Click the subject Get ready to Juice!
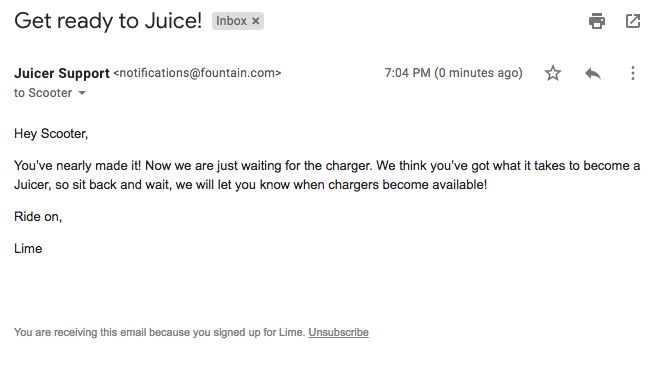Screen dimensions: 660x383 pos(108,21)
